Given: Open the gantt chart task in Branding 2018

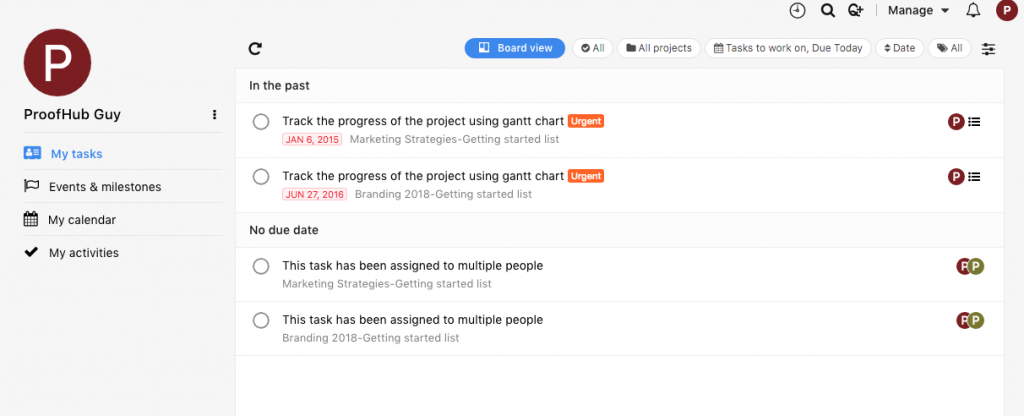Looking at the screenshot, I should 423,176.
